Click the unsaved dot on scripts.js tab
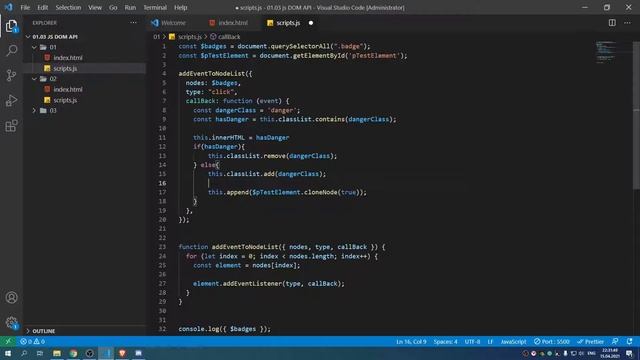 coord(311,23)
